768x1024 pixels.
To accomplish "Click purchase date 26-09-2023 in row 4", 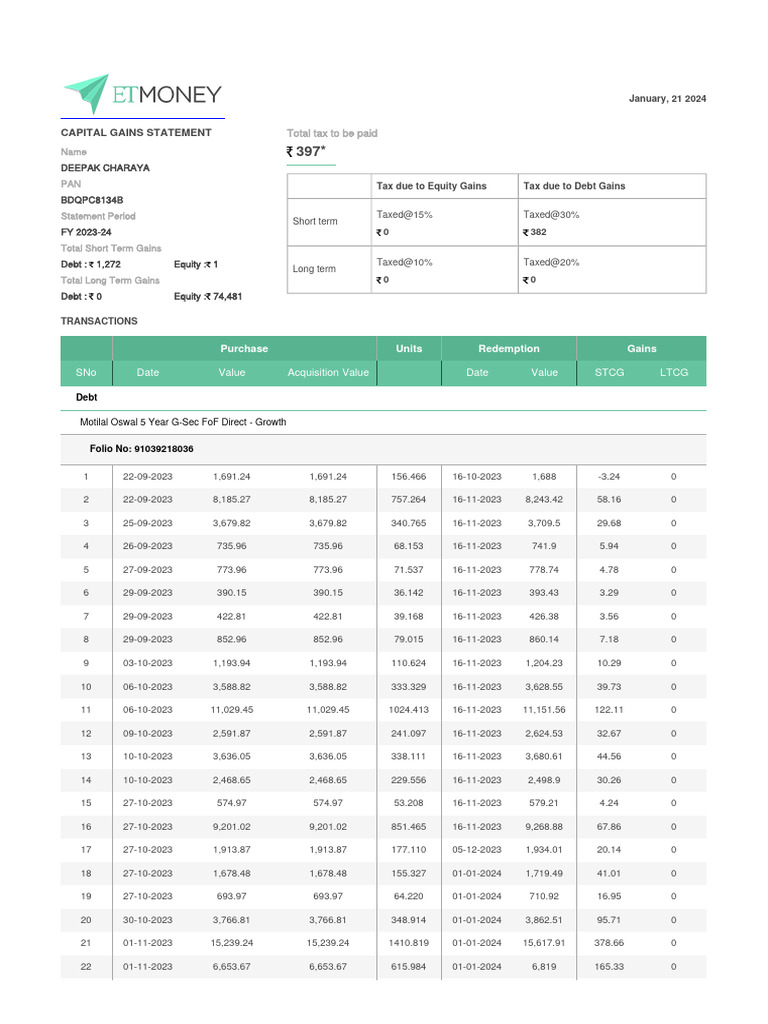I will pyautogui.click(x=148, y=546).
